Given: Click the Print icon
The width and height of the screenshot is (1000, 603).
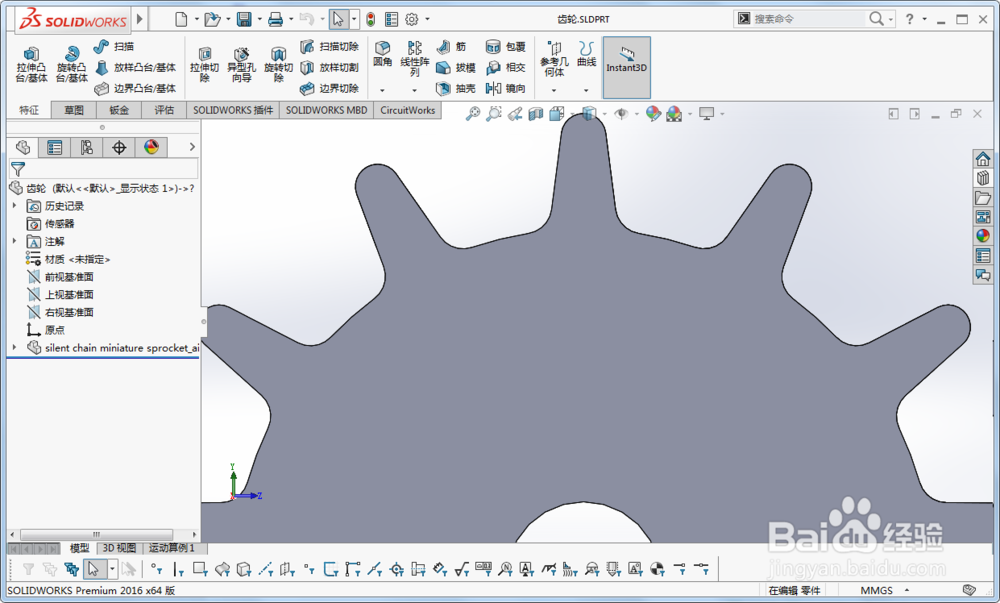Looking at the screenshot, I should point(276,20).
